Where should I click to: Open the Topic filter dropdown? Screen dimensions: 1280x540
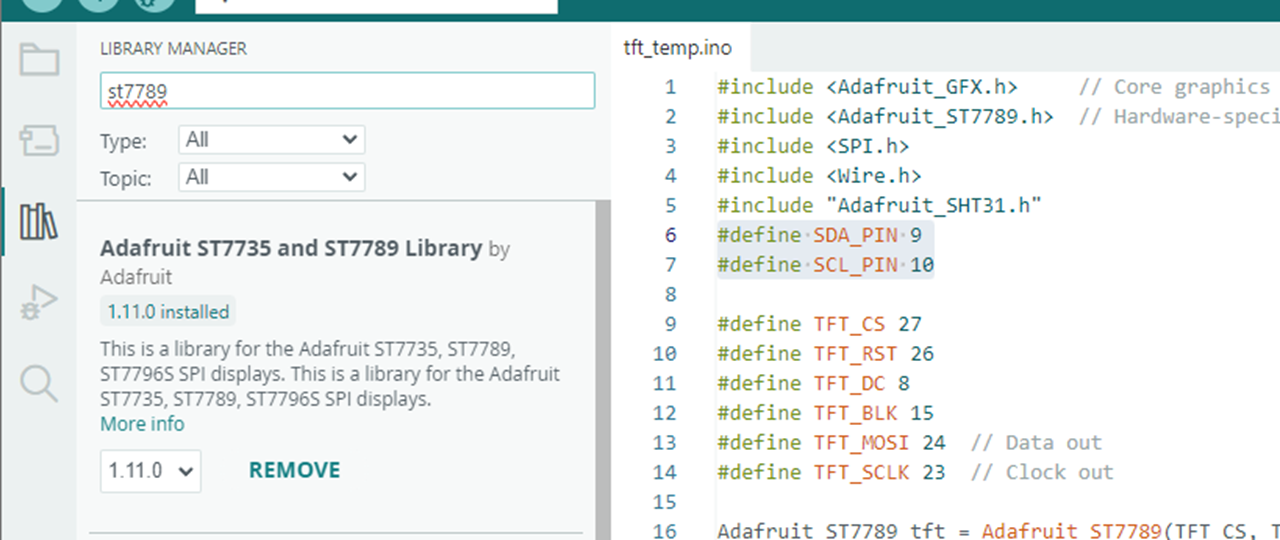click(272, 177)
